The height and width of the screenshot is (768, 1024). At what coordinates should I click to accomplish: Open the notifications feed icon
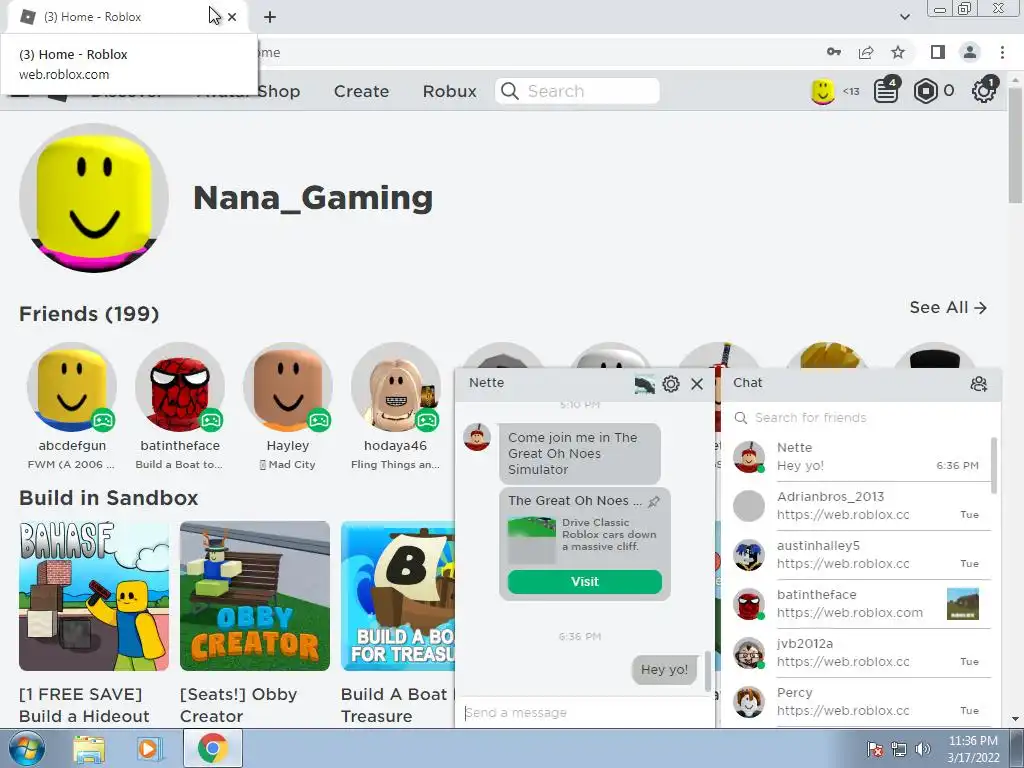tap(887, 90)
